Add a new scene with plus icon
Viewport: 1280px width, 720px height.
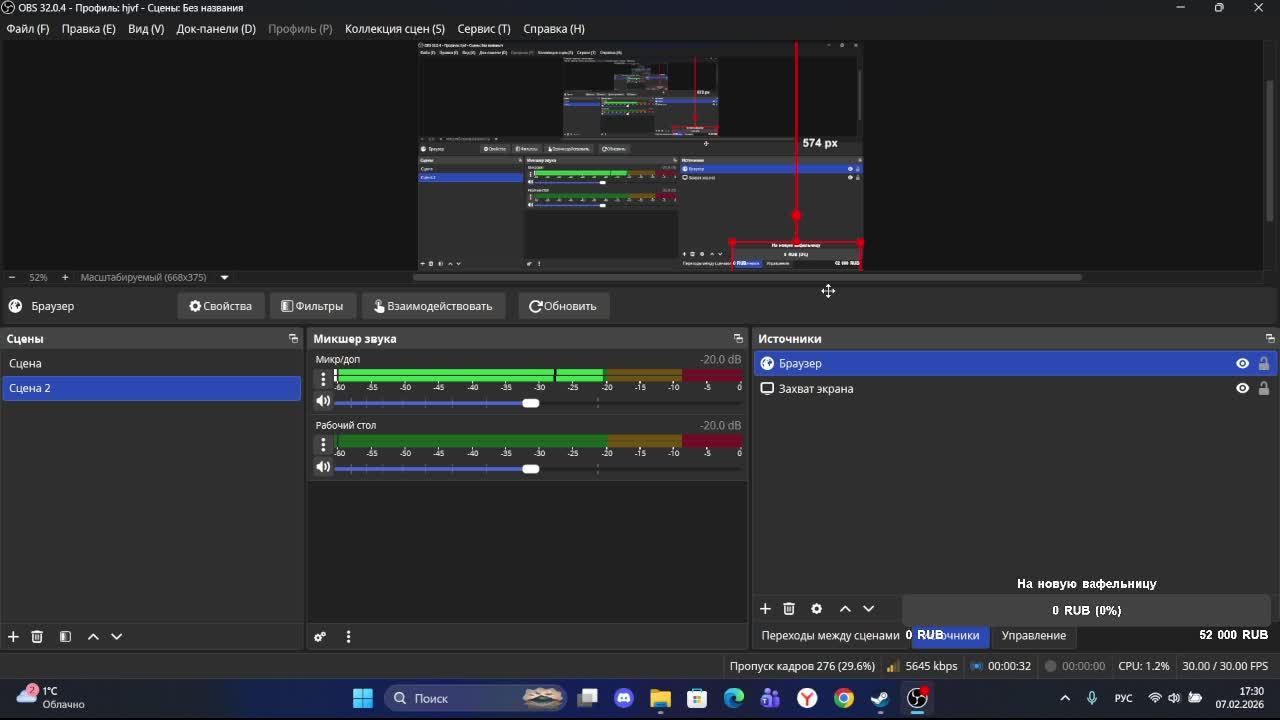pyautogui.click(x=13, y=636)
